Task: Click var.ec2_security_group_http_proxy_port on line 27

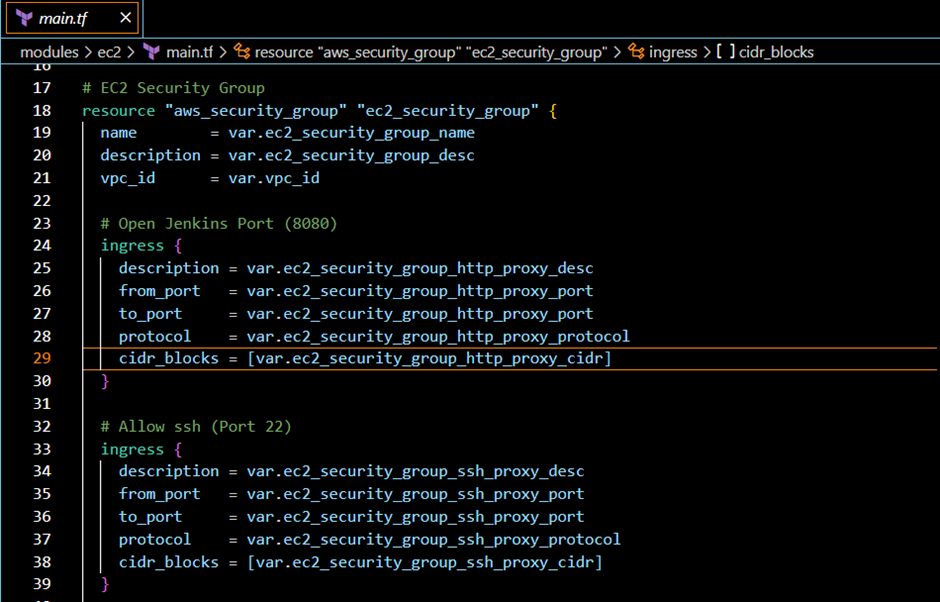Action: 420,314
